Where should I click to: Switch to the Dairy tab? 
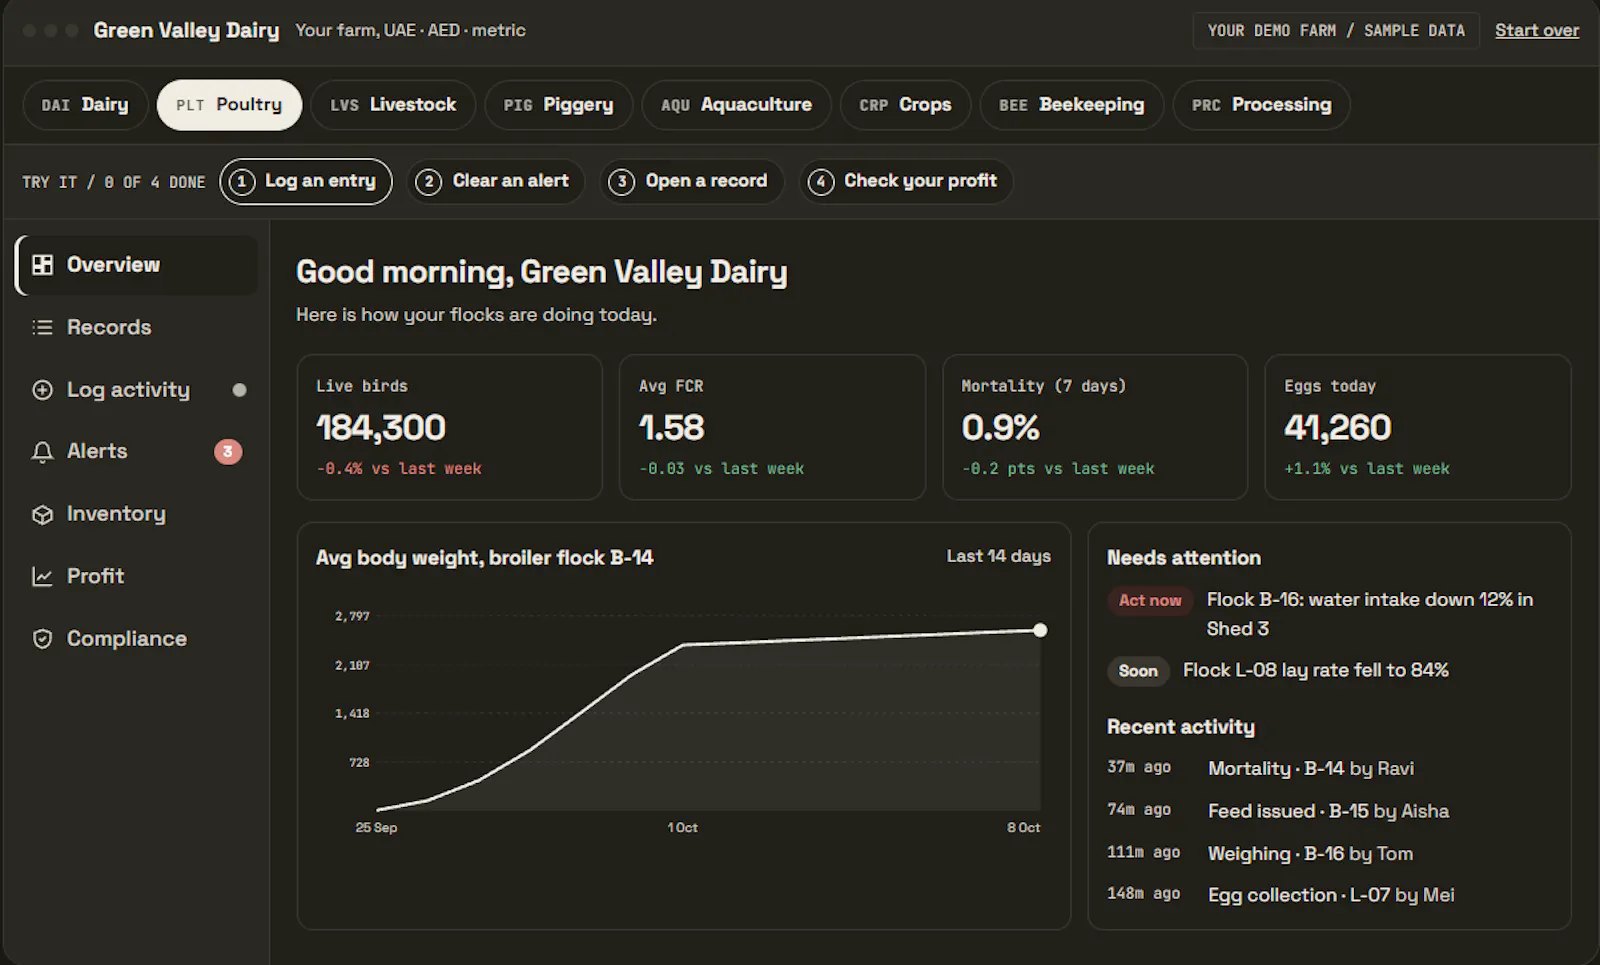pyautogui.click(x=85, y=105)
